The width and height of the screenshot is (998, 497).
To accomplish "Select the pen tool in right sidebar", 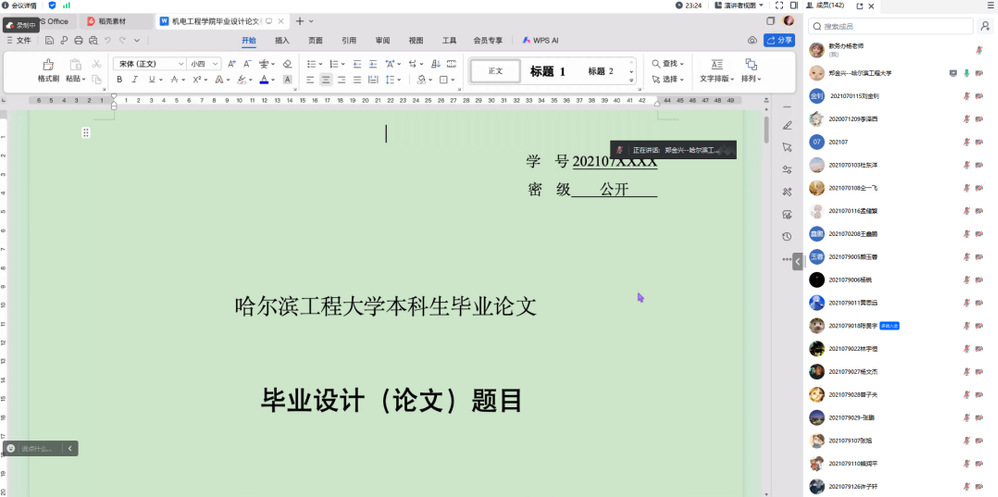I will [x=787, y=125].
